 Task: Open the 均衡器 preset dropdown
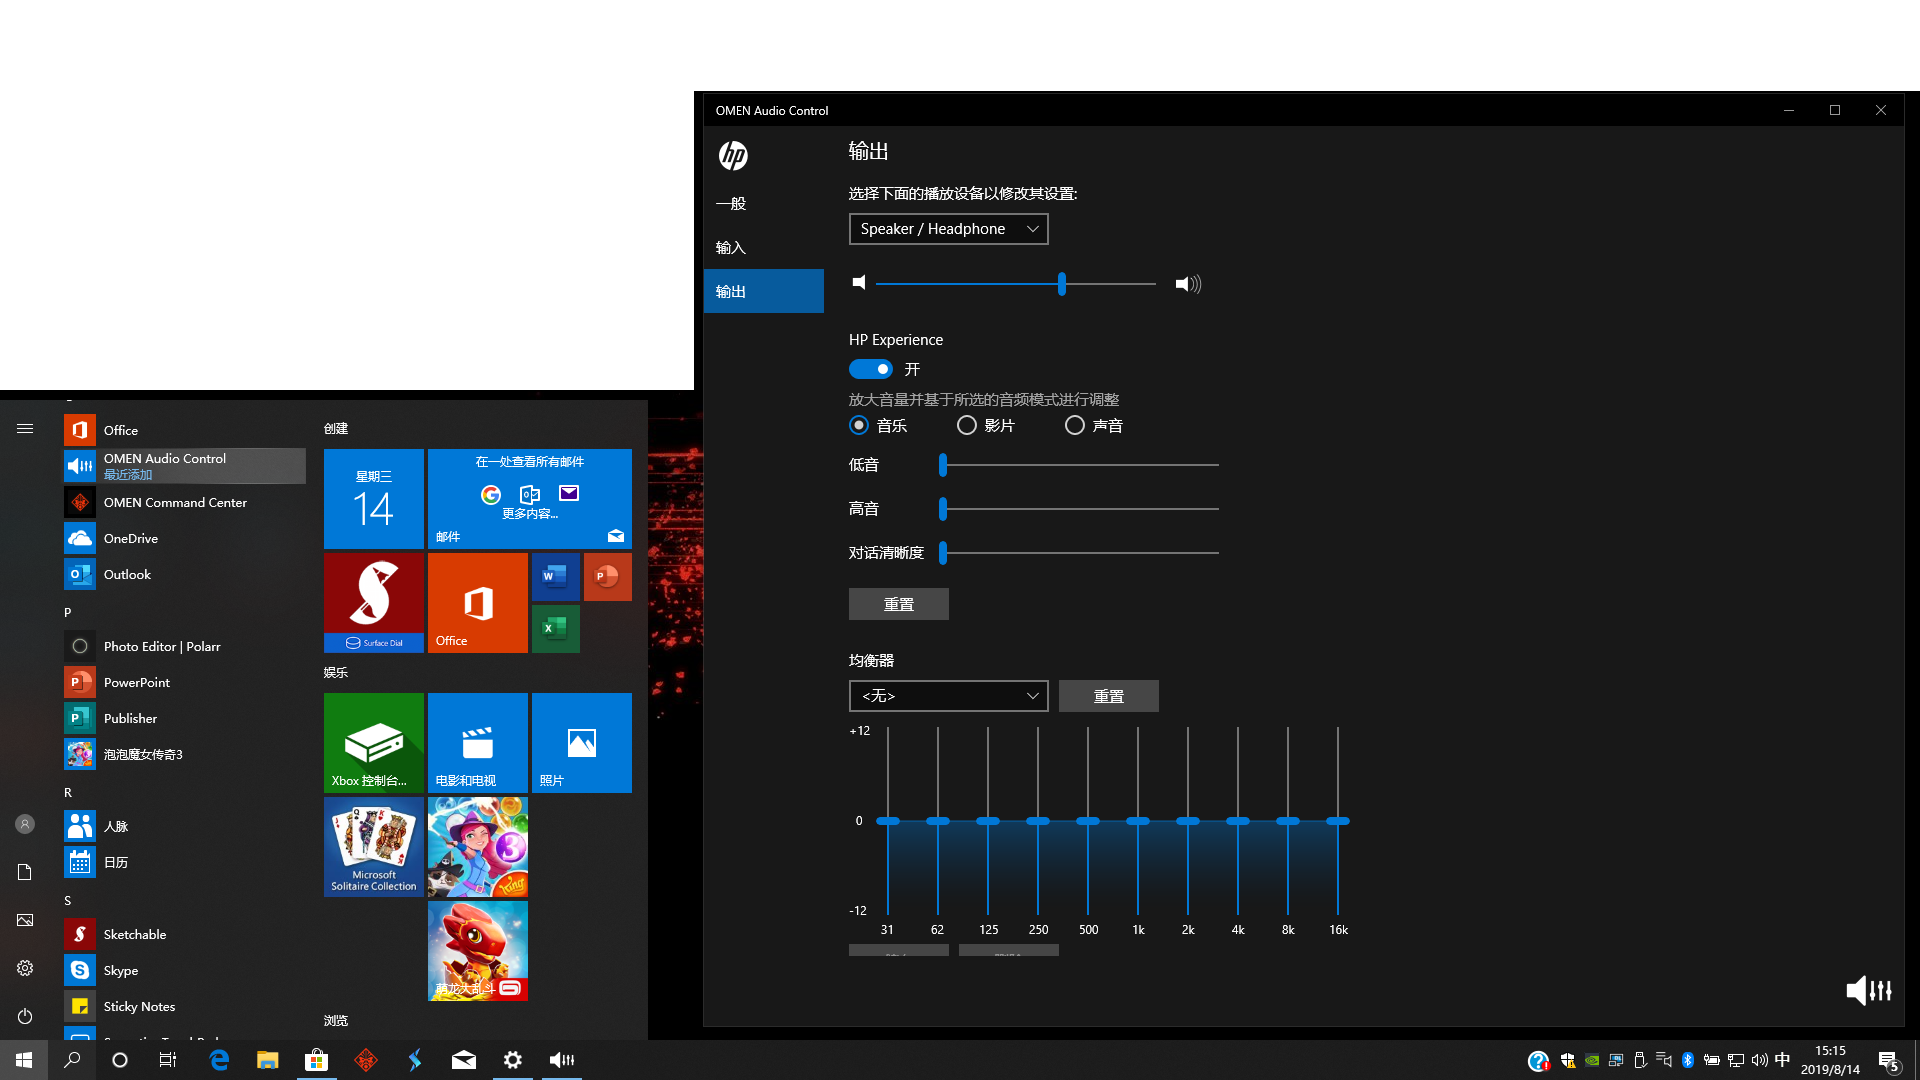tap(948, 695)
